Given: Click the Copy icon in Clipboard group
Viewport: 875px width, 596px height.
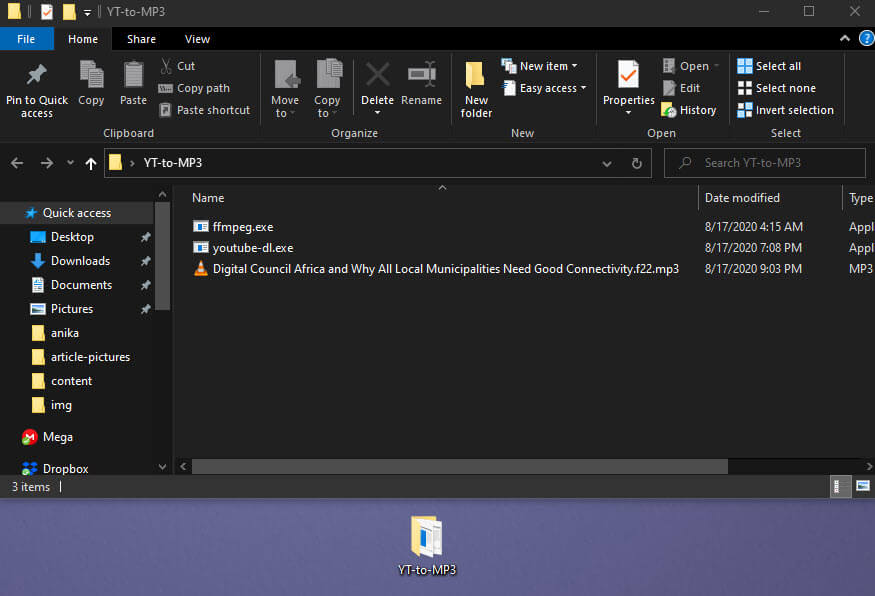Looking at the screenshot, I should (x=91, y=76).
